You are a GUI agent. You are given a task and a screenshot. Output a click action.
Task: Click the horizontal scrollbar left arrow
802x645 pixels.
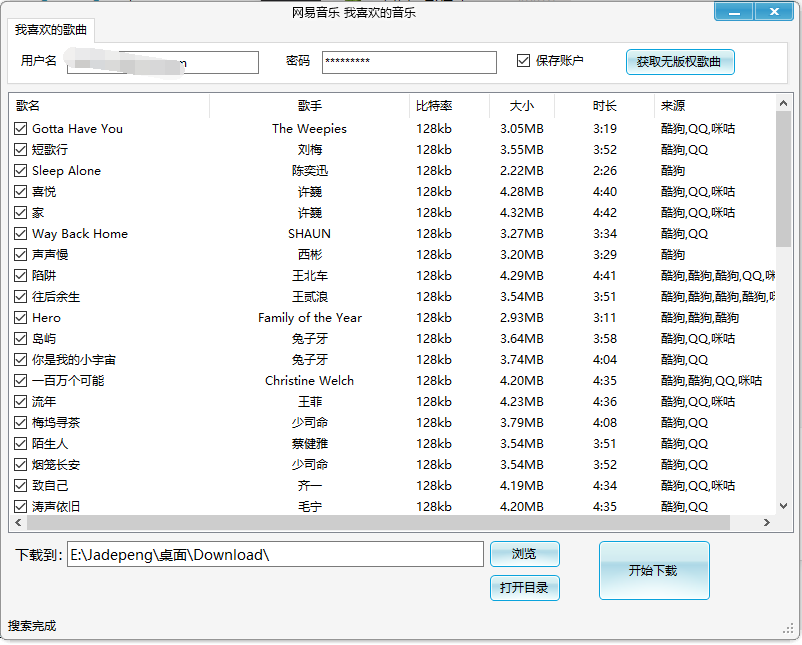tap(18, 522)
